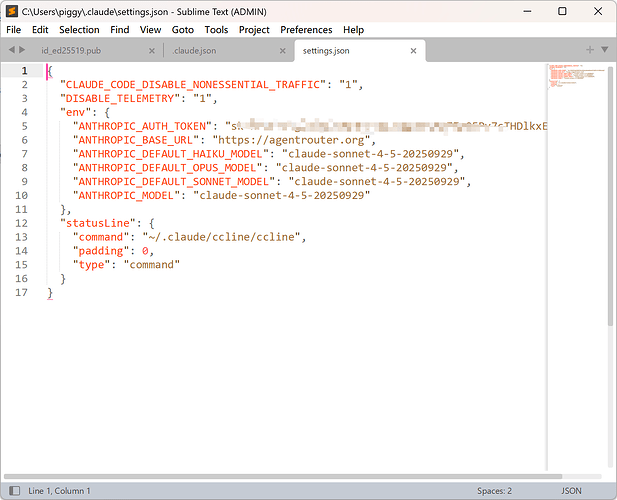Click the DISABLE_TELEMETRY key
The width and height of the screenshot is (617, 500).
click(120, 98)
